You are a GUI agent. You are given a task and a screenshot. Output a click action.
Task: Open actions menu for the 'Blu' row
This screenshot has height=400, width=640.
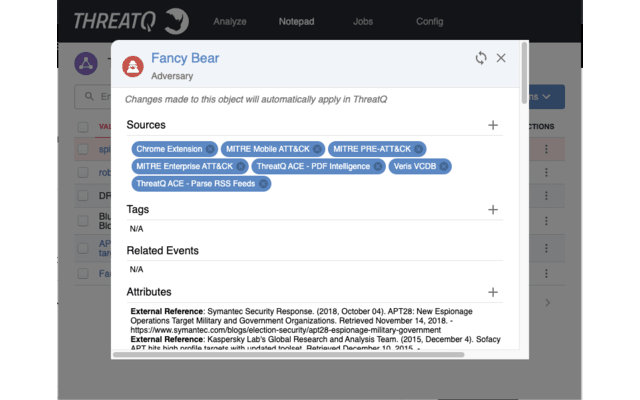[546, 221]
